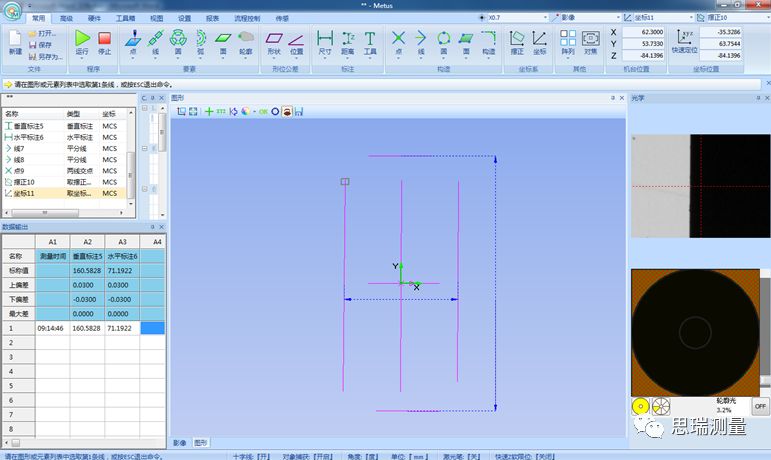Click the 另存为 (Save As) button

coord(47,57)
